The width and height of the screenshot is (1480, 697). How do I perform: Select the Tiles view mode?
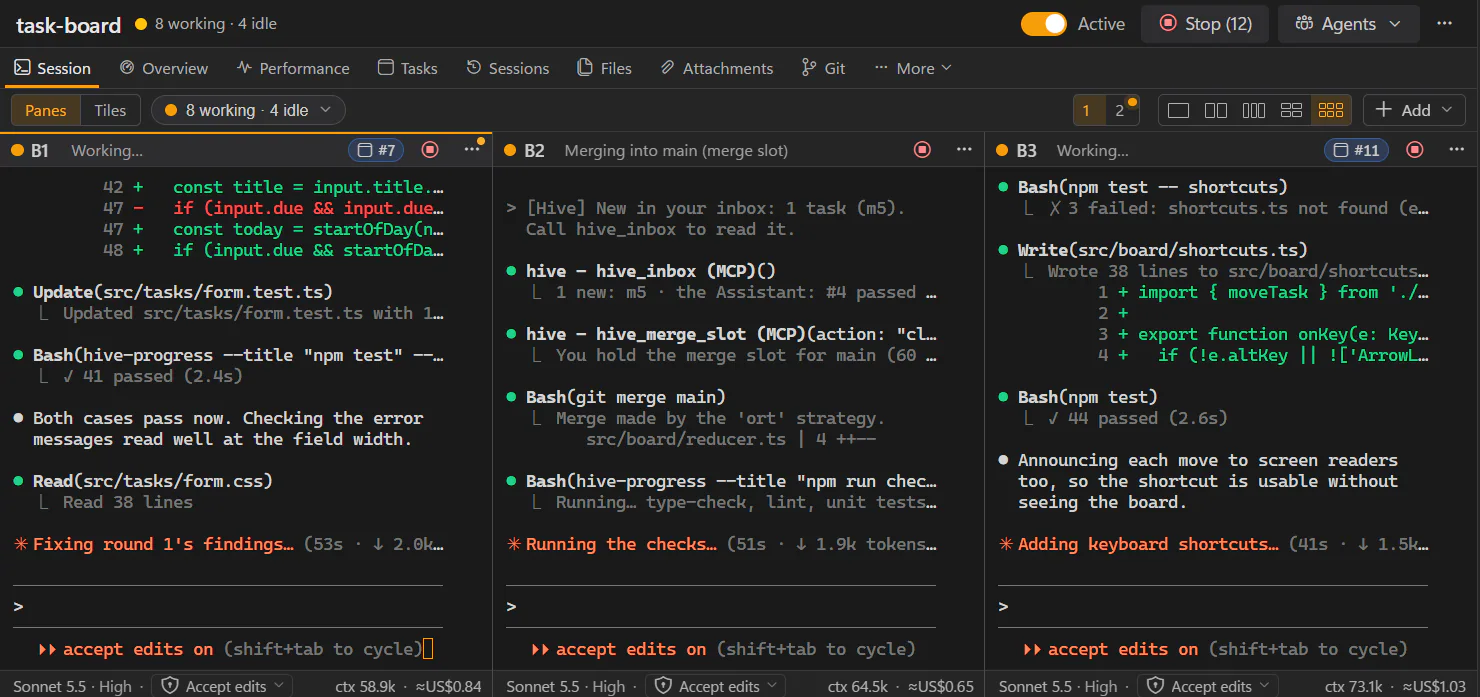(x=110, y=110)
